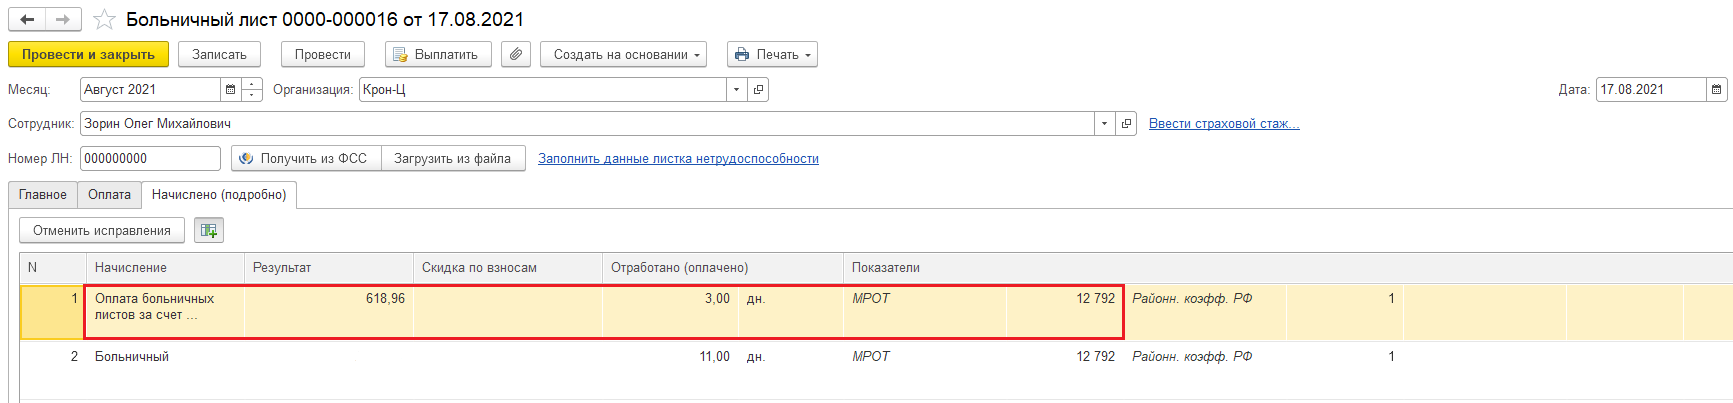Open the Сотрудник record with open-form icon
The height and width of the screenshot is (403, 1733).
[1126, 124]
